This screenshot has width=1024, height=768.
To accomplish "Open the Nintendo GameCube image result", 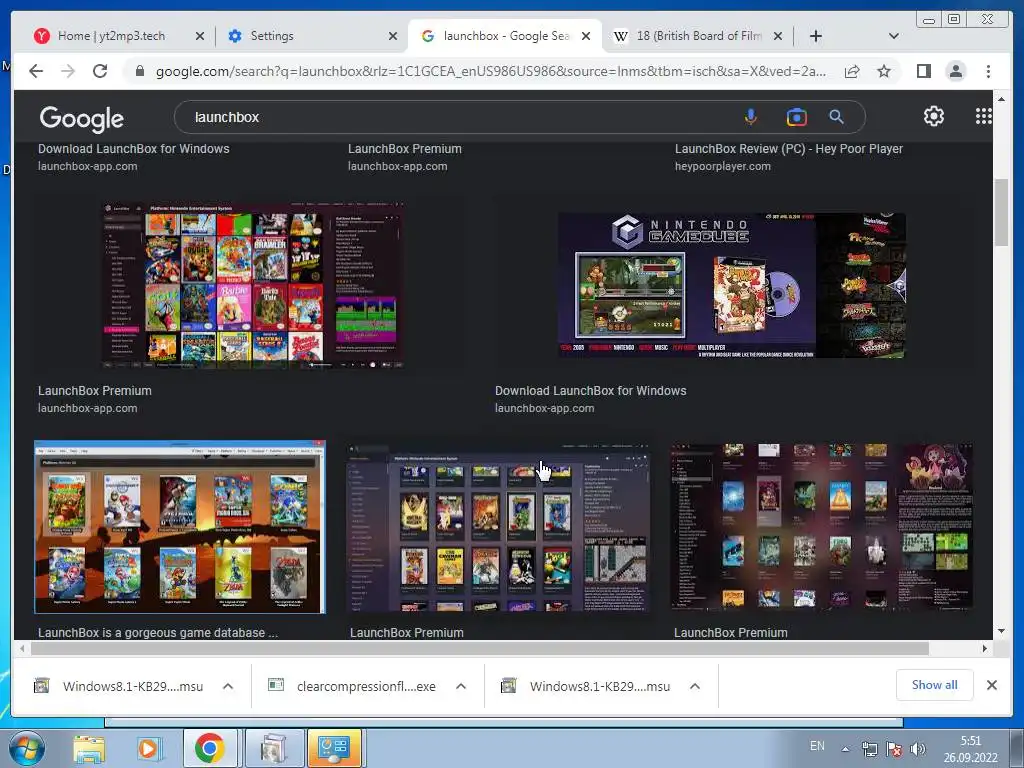I will 731,285.
